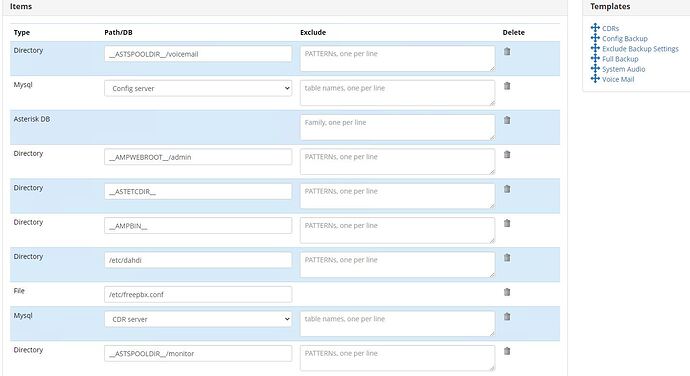Click the File type label
Viewport: 690px width, 376px height.
tap(19, 291)
